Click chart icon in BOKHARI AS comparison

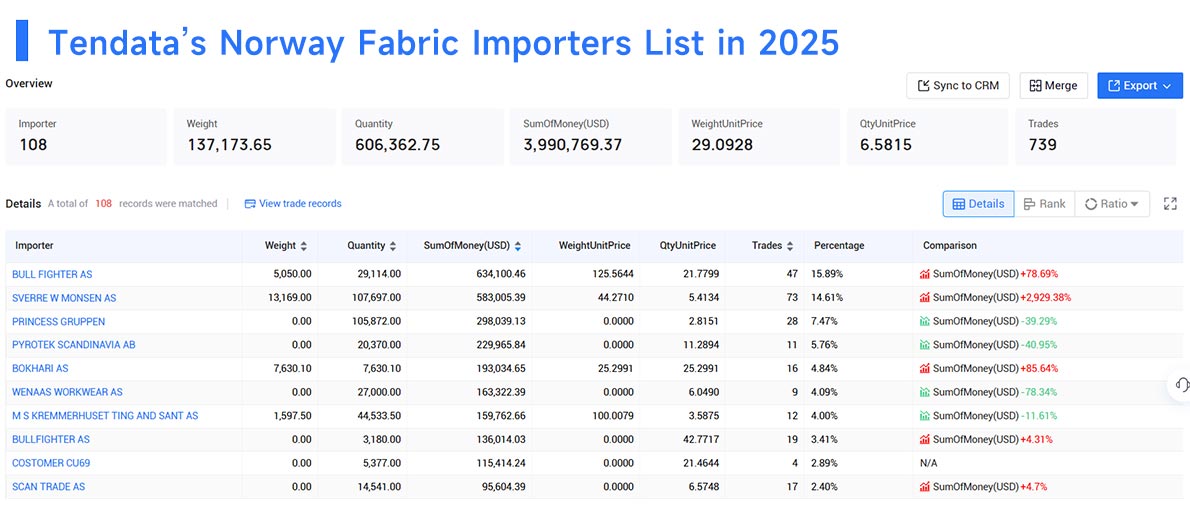pos(925,368)
